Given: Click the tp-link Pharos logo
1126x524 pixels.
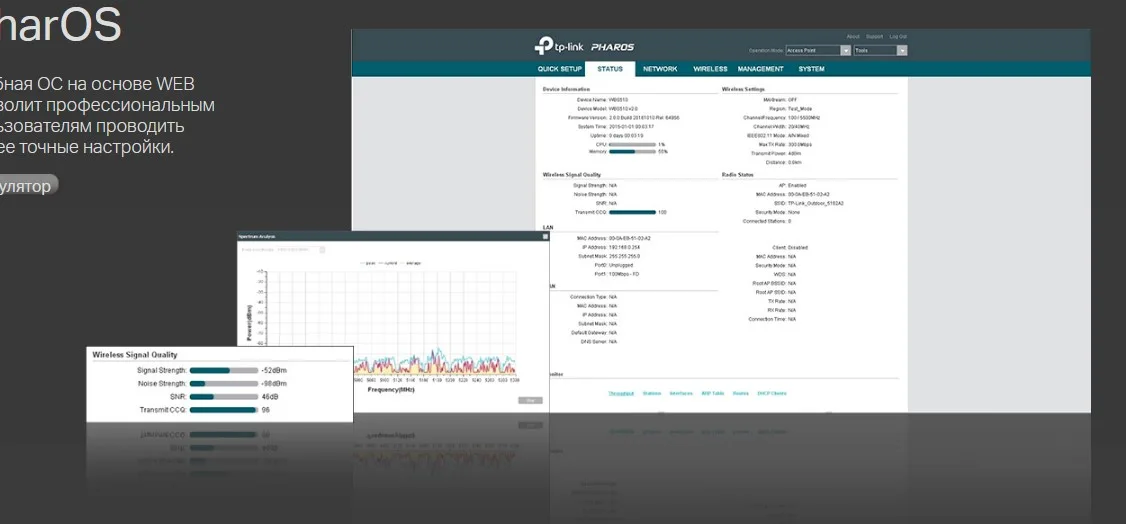Looking at the screenshot, I should 585,47.
